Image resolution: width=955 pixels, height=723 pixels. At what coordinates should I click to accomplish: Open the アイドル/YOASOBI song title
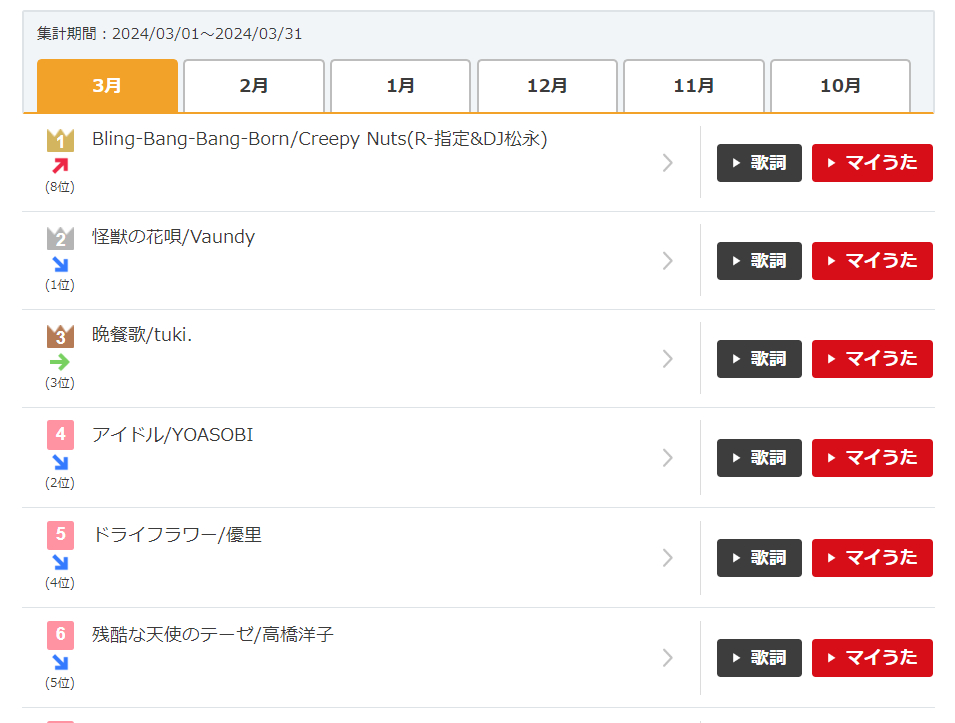(172, 435)
